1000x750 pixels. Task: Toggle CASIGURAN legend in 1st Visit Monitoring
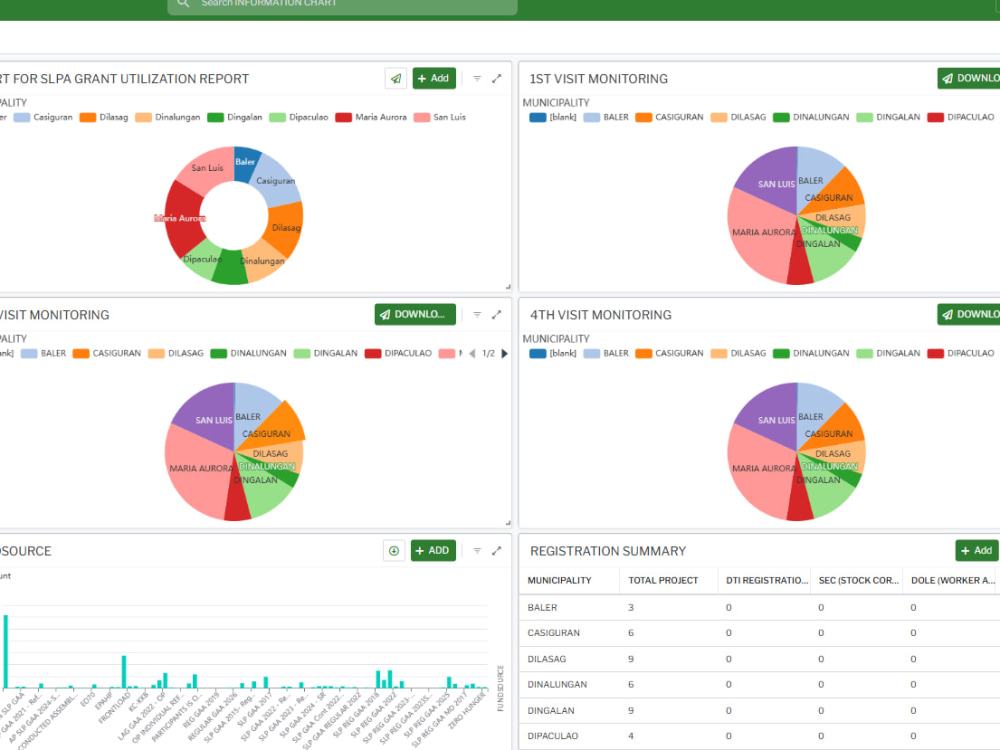pyautogui.click(x=670, y=117)
